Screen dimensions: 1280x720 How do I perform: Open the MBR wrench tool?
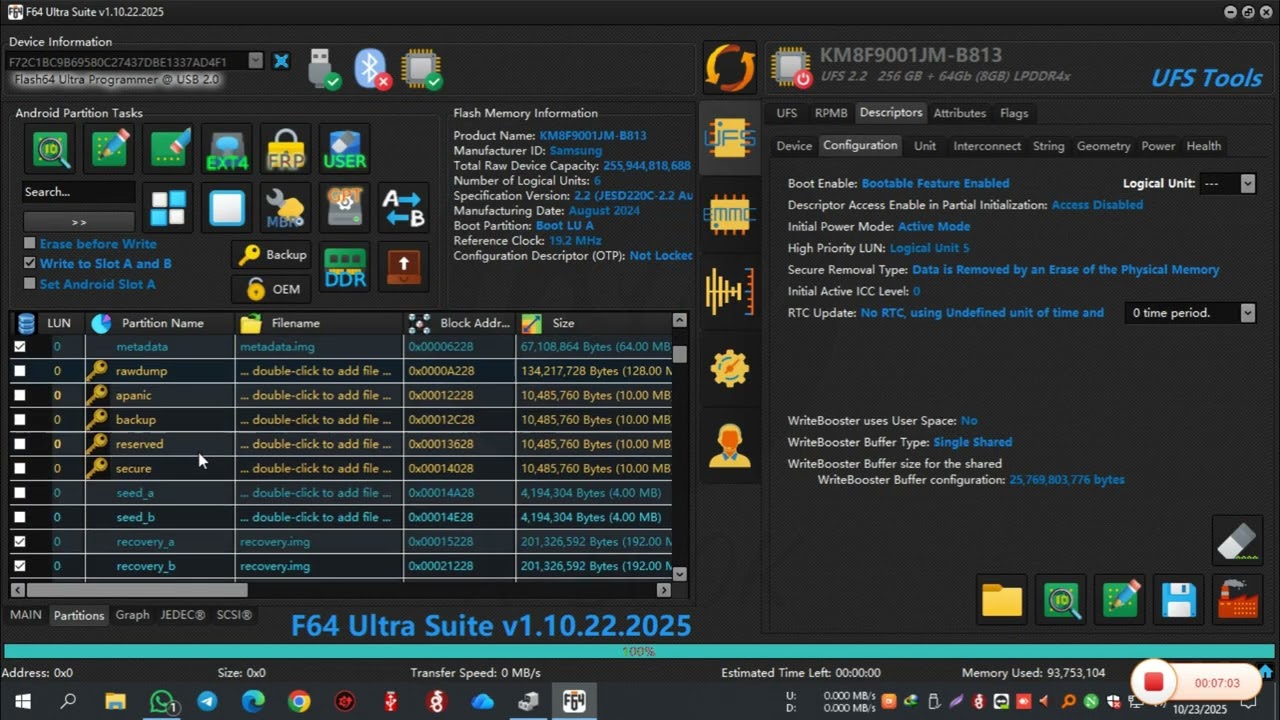286,209
